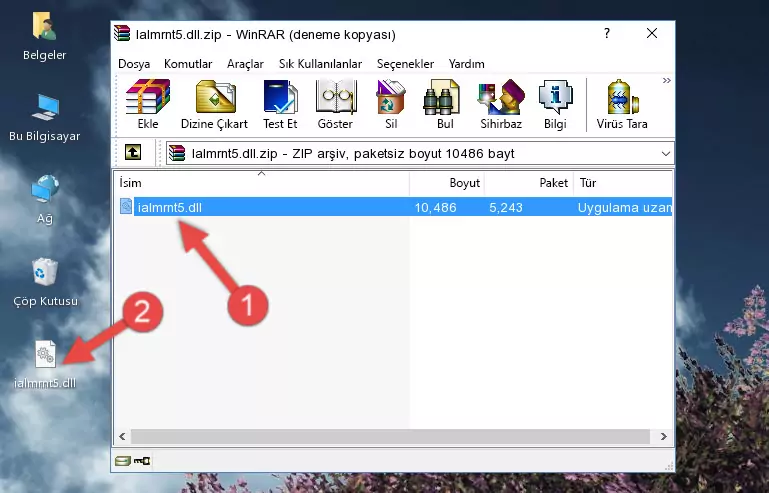Click the Ekle (Add) toolbar icon
Screen dimensions: 769x493
point(148,104)
